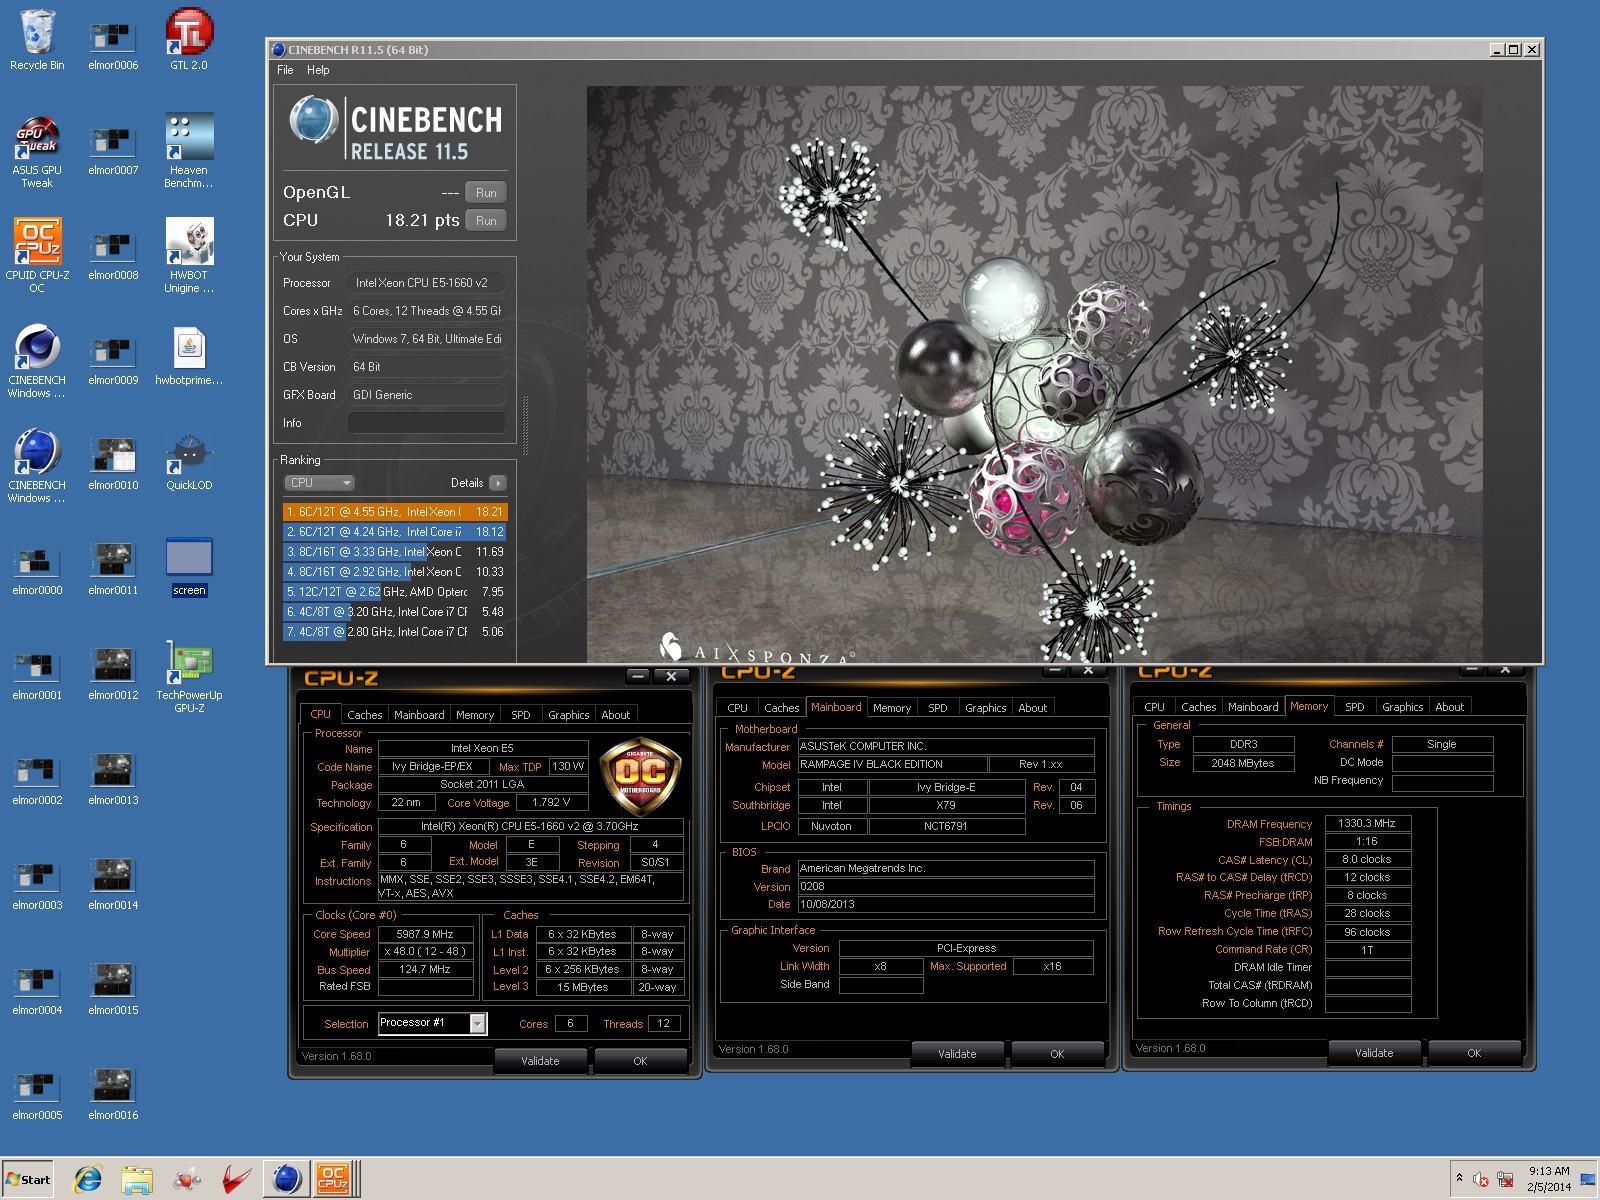Expand ranking Details arrow button
Image resolution: width=1600 pixels, height=1200 pixels.
pos(498,483)
